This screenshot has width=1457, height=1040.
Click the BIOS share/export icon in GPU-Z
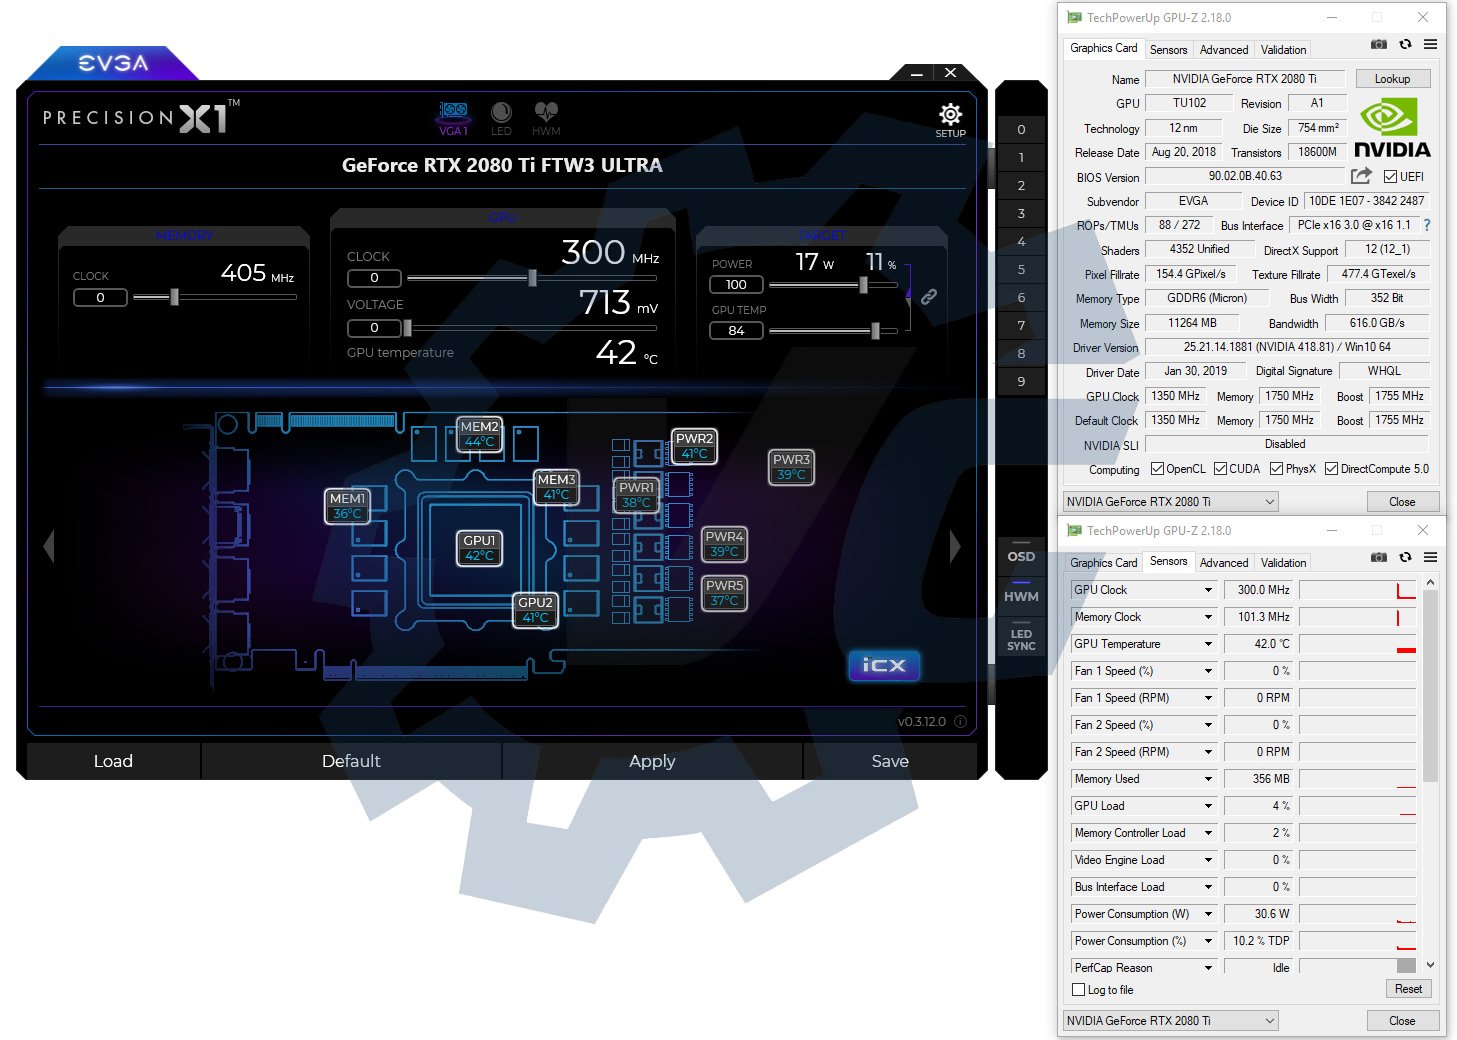(x=1361, y=176)
